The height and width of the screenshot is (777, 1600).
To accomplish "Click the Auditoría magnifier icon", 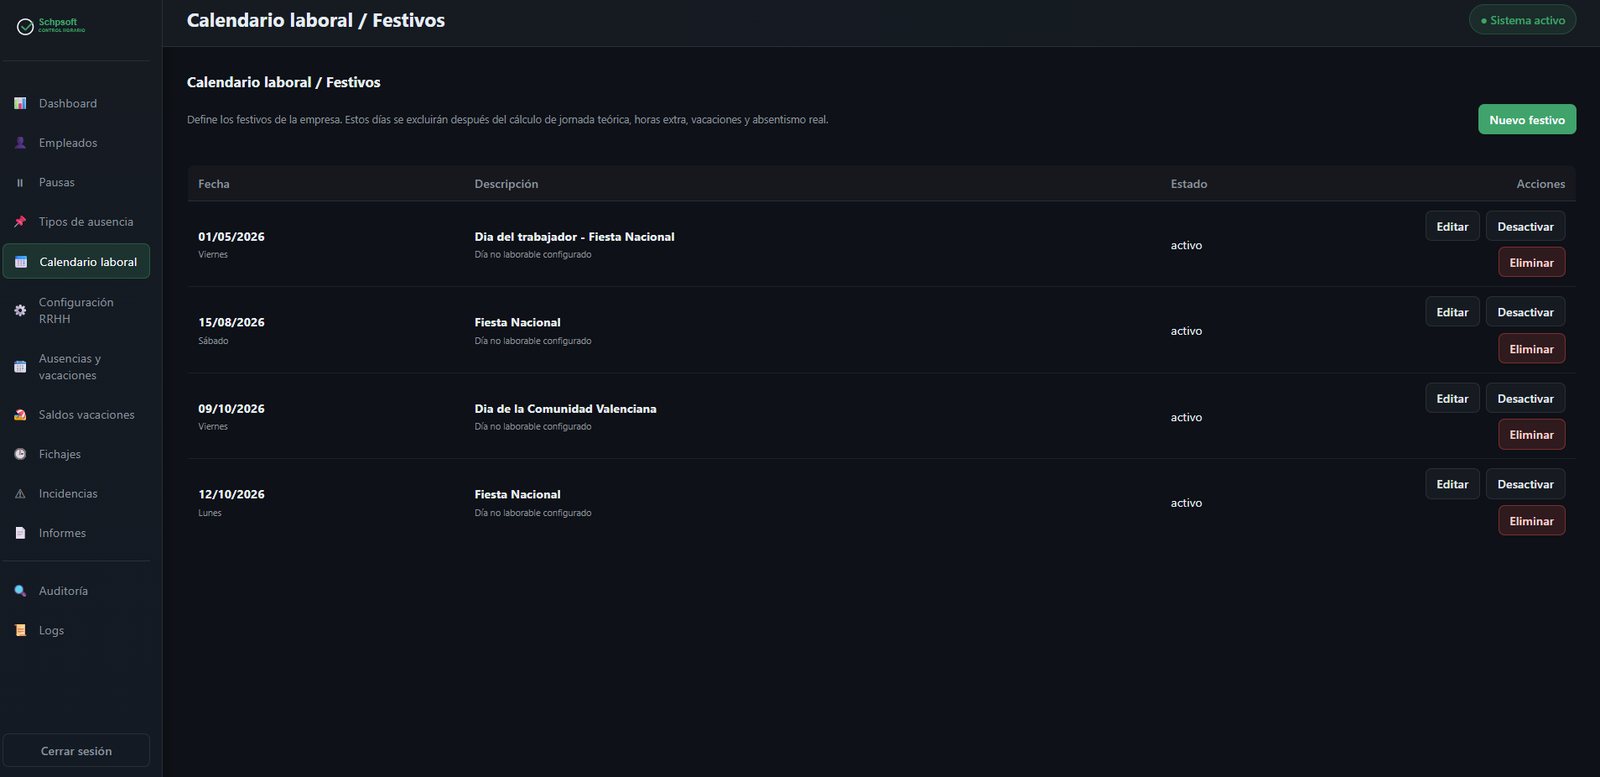I will point(20,591).
